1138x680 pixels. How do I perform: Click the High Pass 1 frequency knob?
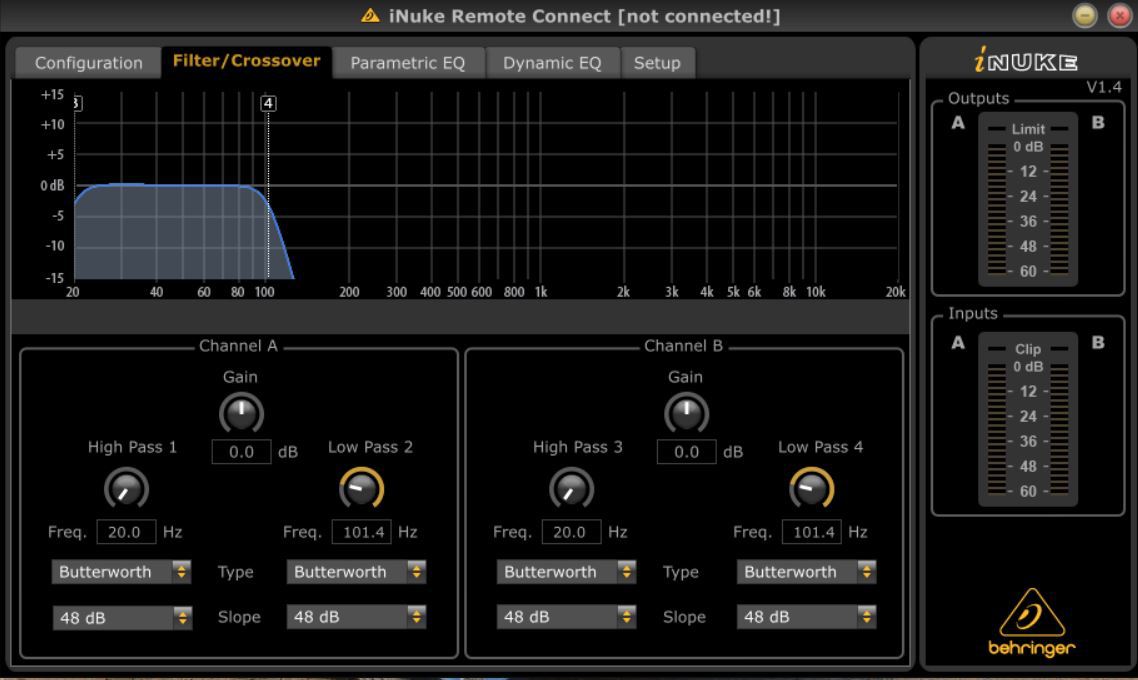[x=126, y=488]
